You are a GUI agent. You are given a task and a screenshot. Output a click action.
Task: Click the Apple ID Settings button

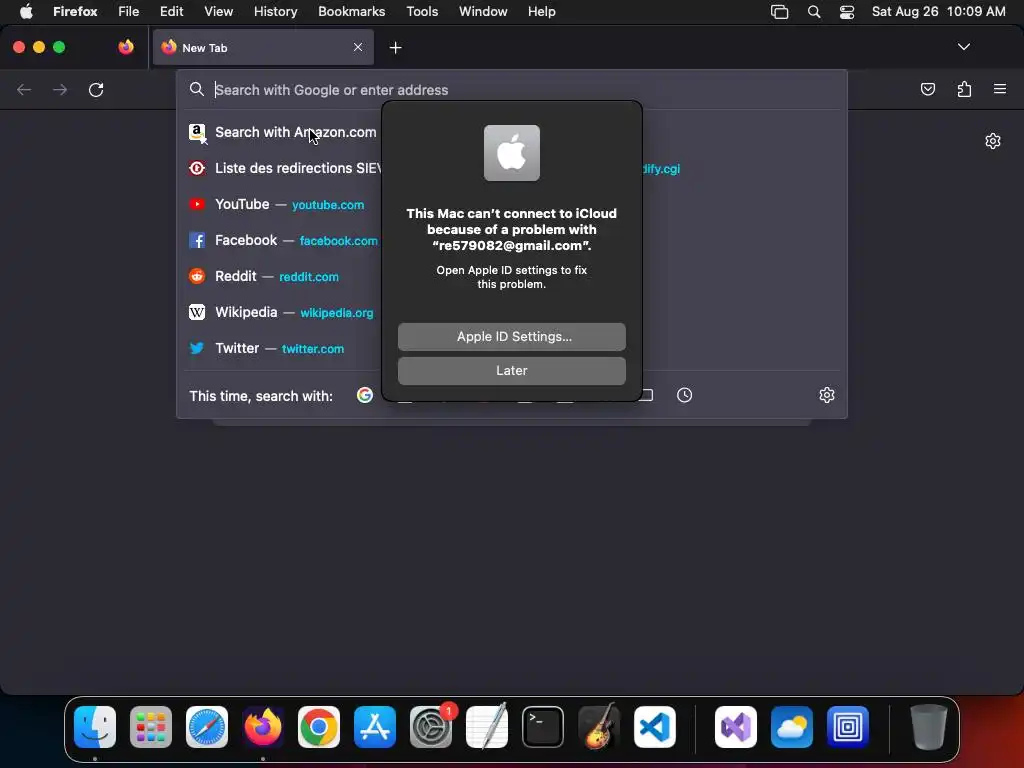click(x=511, y=337)
